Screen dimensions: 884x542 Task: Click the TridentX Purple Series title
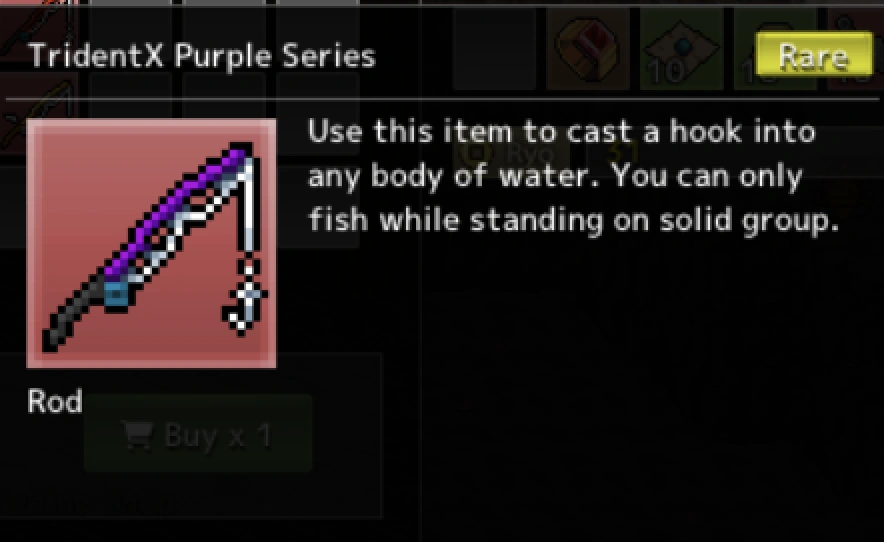click(x=202, y=56)
